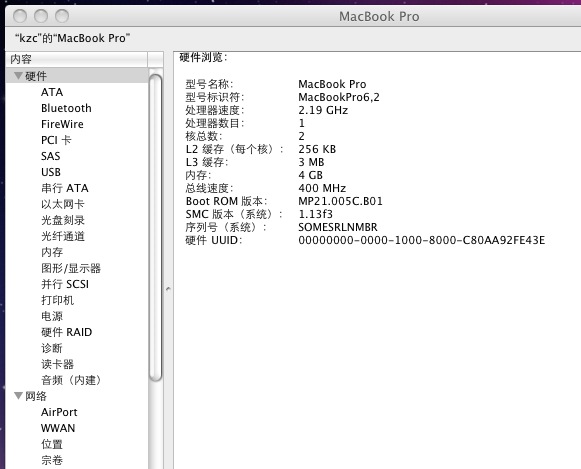Click the serial number SOMESRLNMBR

pos(338,227)
